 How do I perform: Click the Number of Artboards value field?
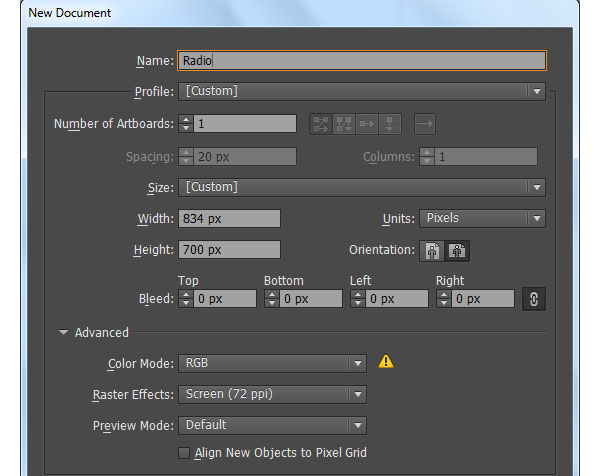click(245, 124)
